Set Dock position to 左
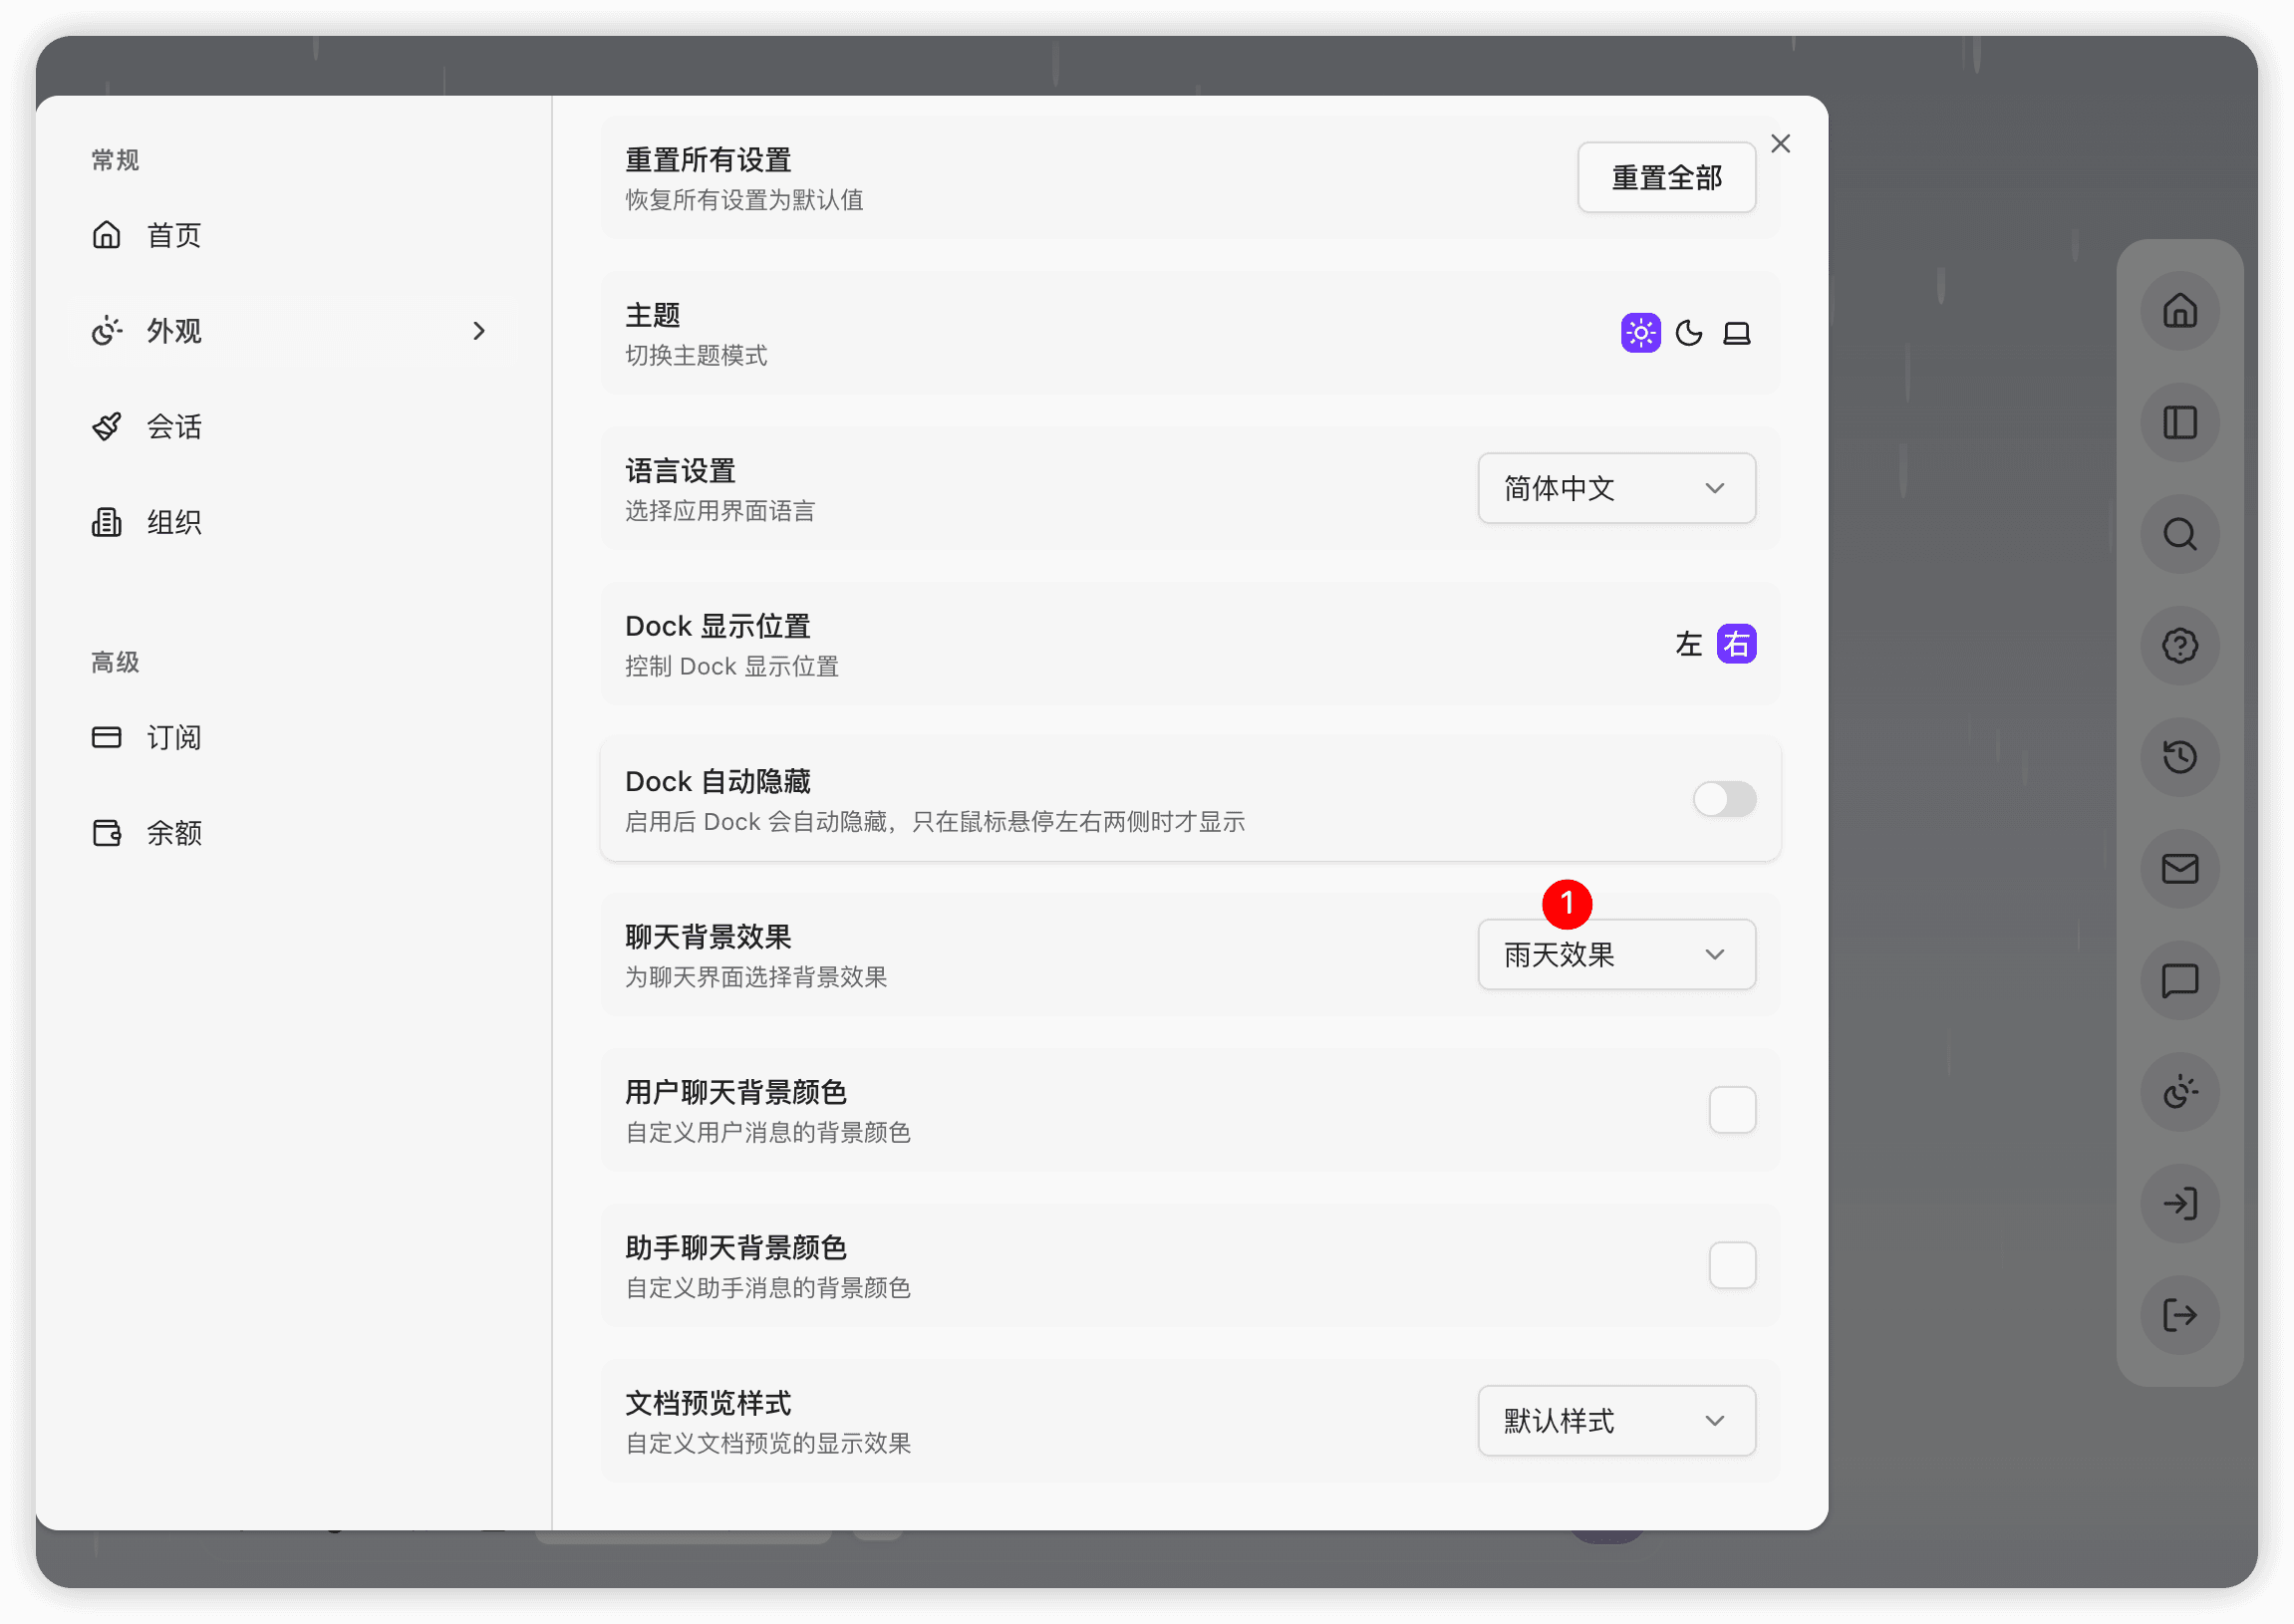Viewport: 2294px width, 1624px height. pos(1688,645)
